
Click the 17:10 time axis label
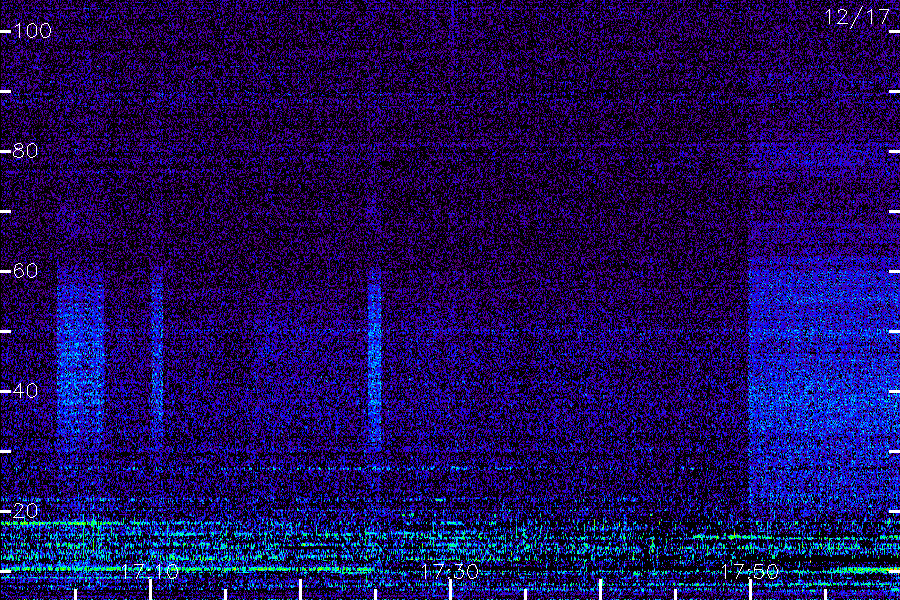pyautogui.click(x=150, y=571)
